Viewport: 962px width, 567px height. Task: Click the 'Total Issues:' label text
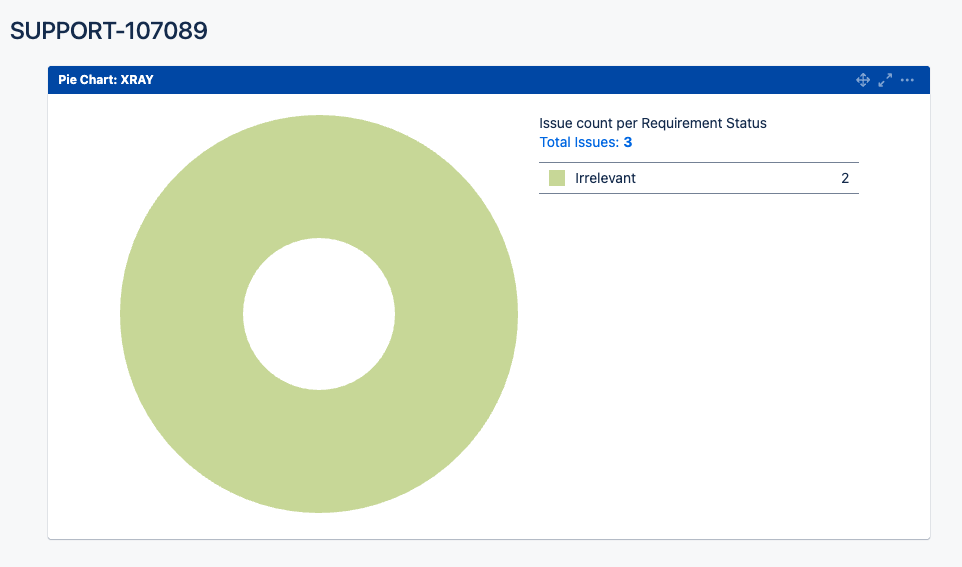click(x=579, y=142)
